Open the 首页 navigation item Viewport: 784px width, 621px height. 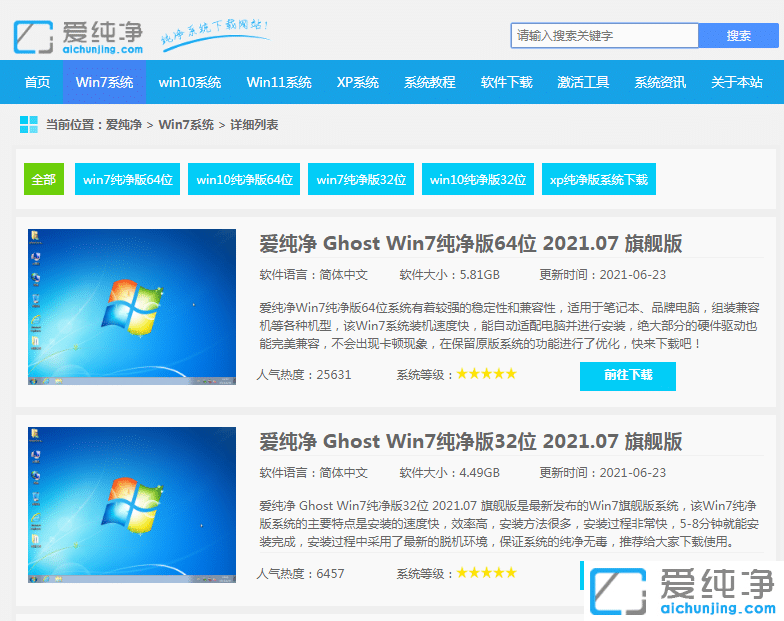tap(37, 82)
